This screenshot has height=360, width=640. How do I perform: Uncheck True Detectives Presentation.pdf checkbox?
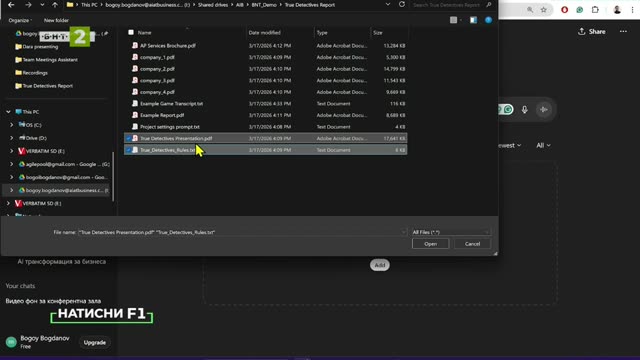128,138
